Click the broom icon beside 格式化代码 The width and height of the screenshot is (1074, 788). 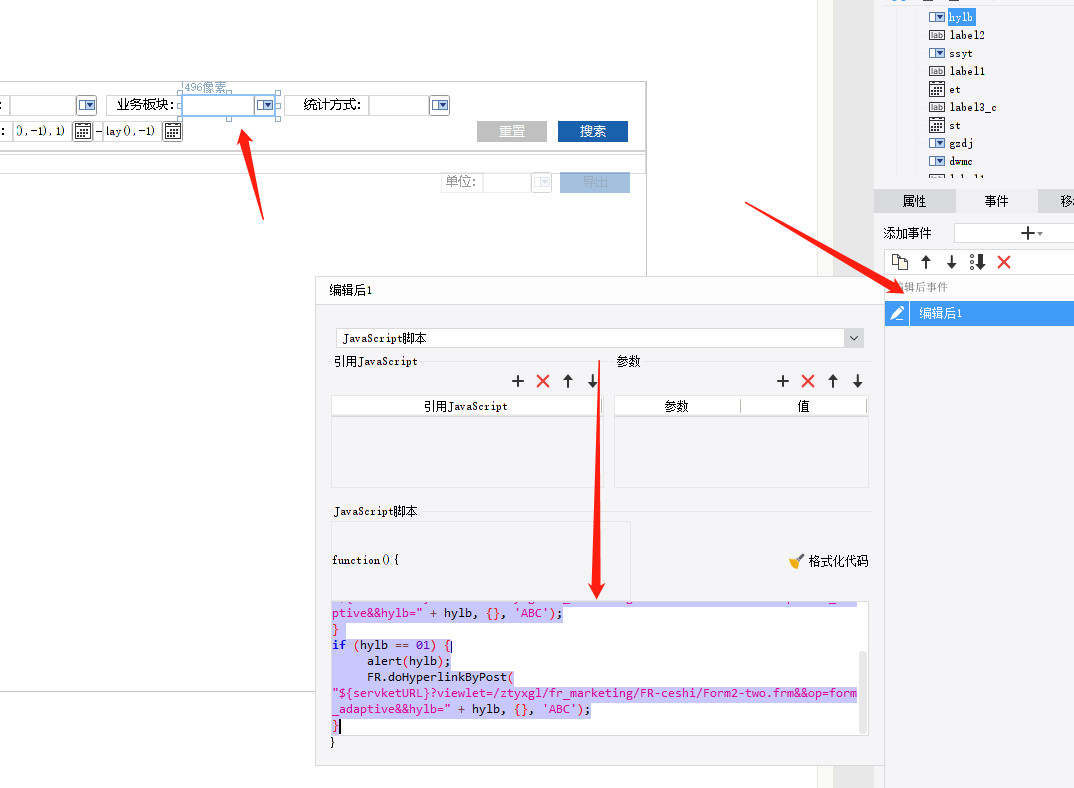click(796, 561)
